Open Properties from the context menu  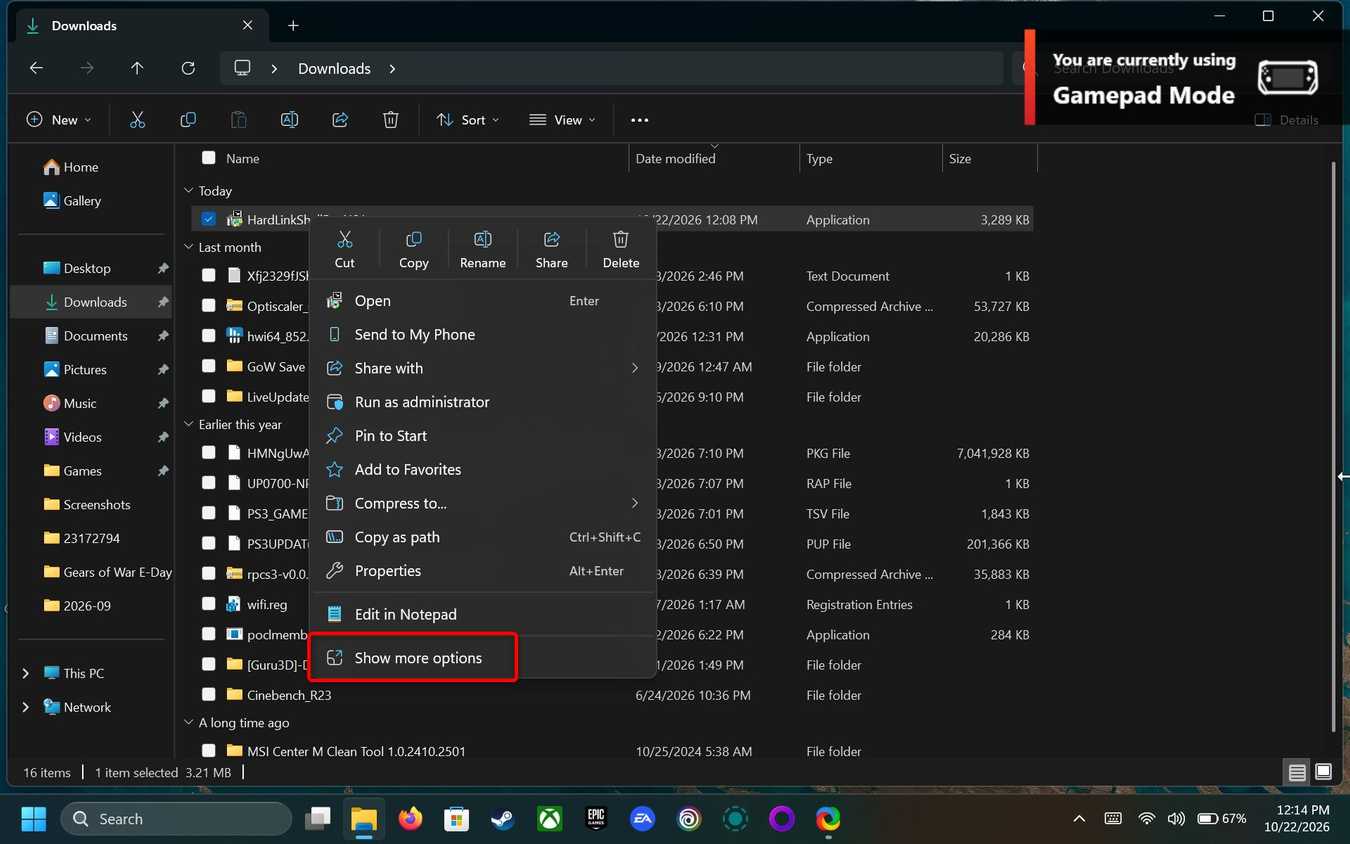[483, 571]
